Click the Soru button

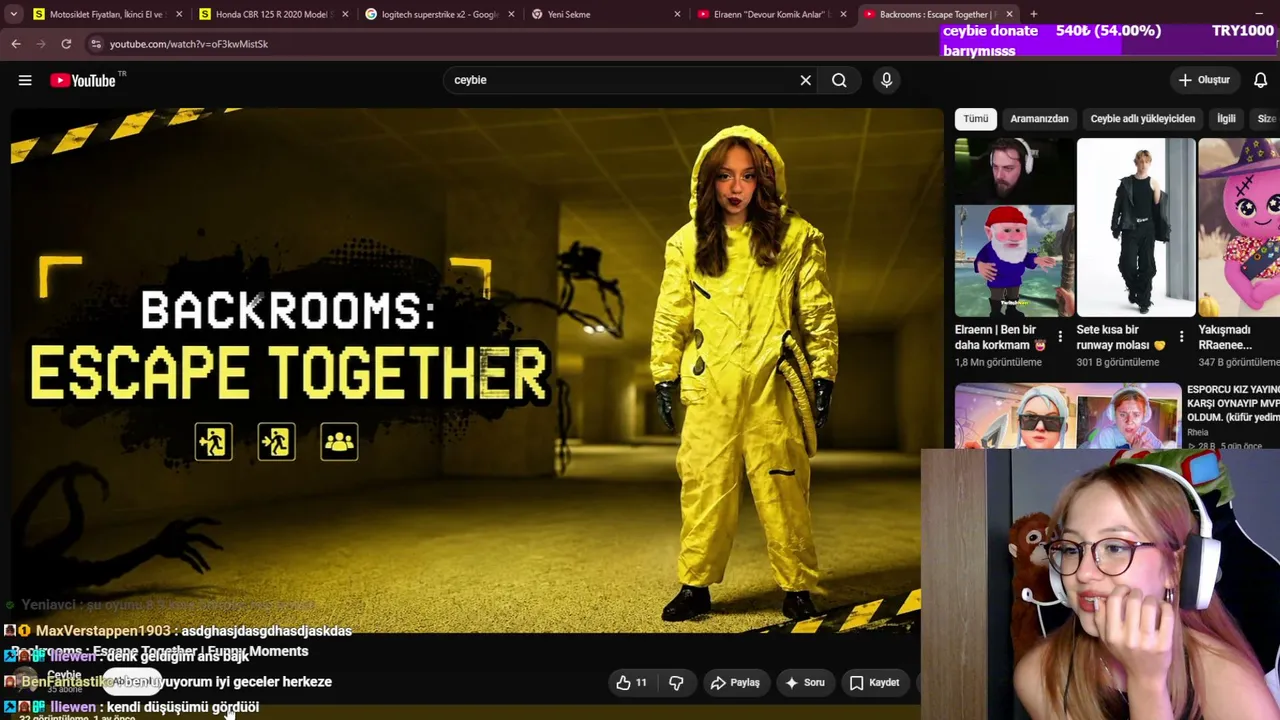pos(805,683)
